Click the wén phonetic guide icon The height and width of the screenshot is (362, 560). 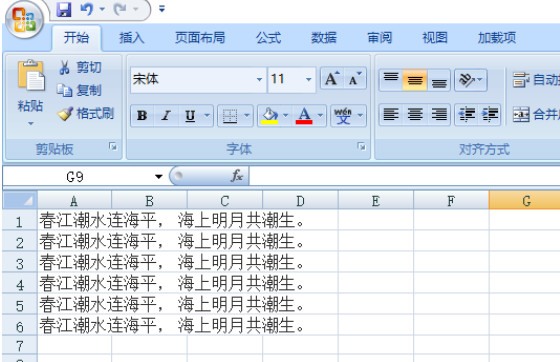click(x=343, y=115)
